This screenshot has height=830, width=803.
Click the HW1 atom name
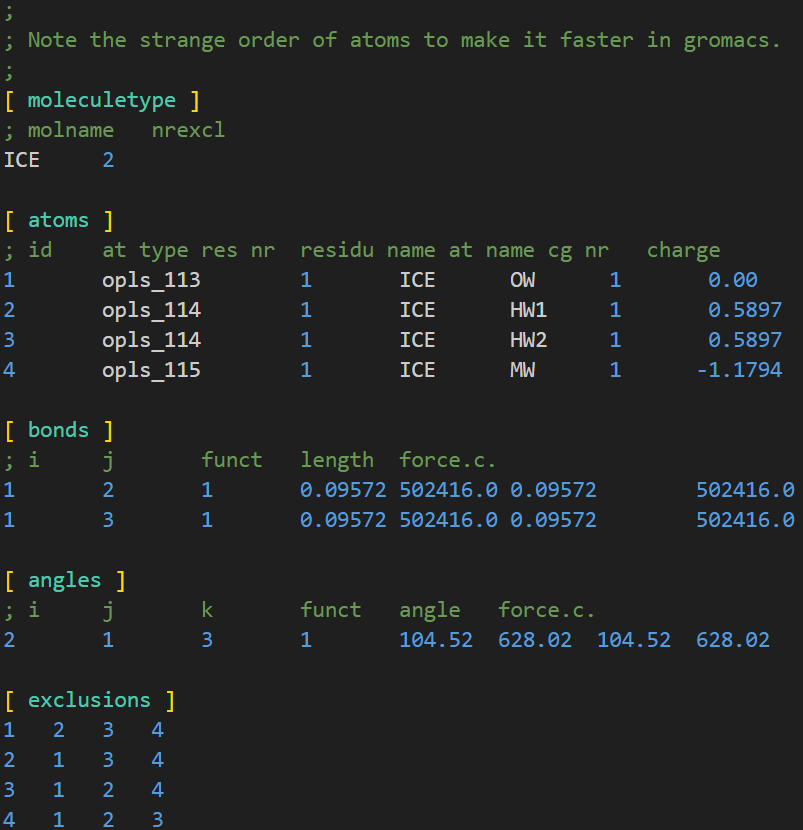click(x=528, y=310)
